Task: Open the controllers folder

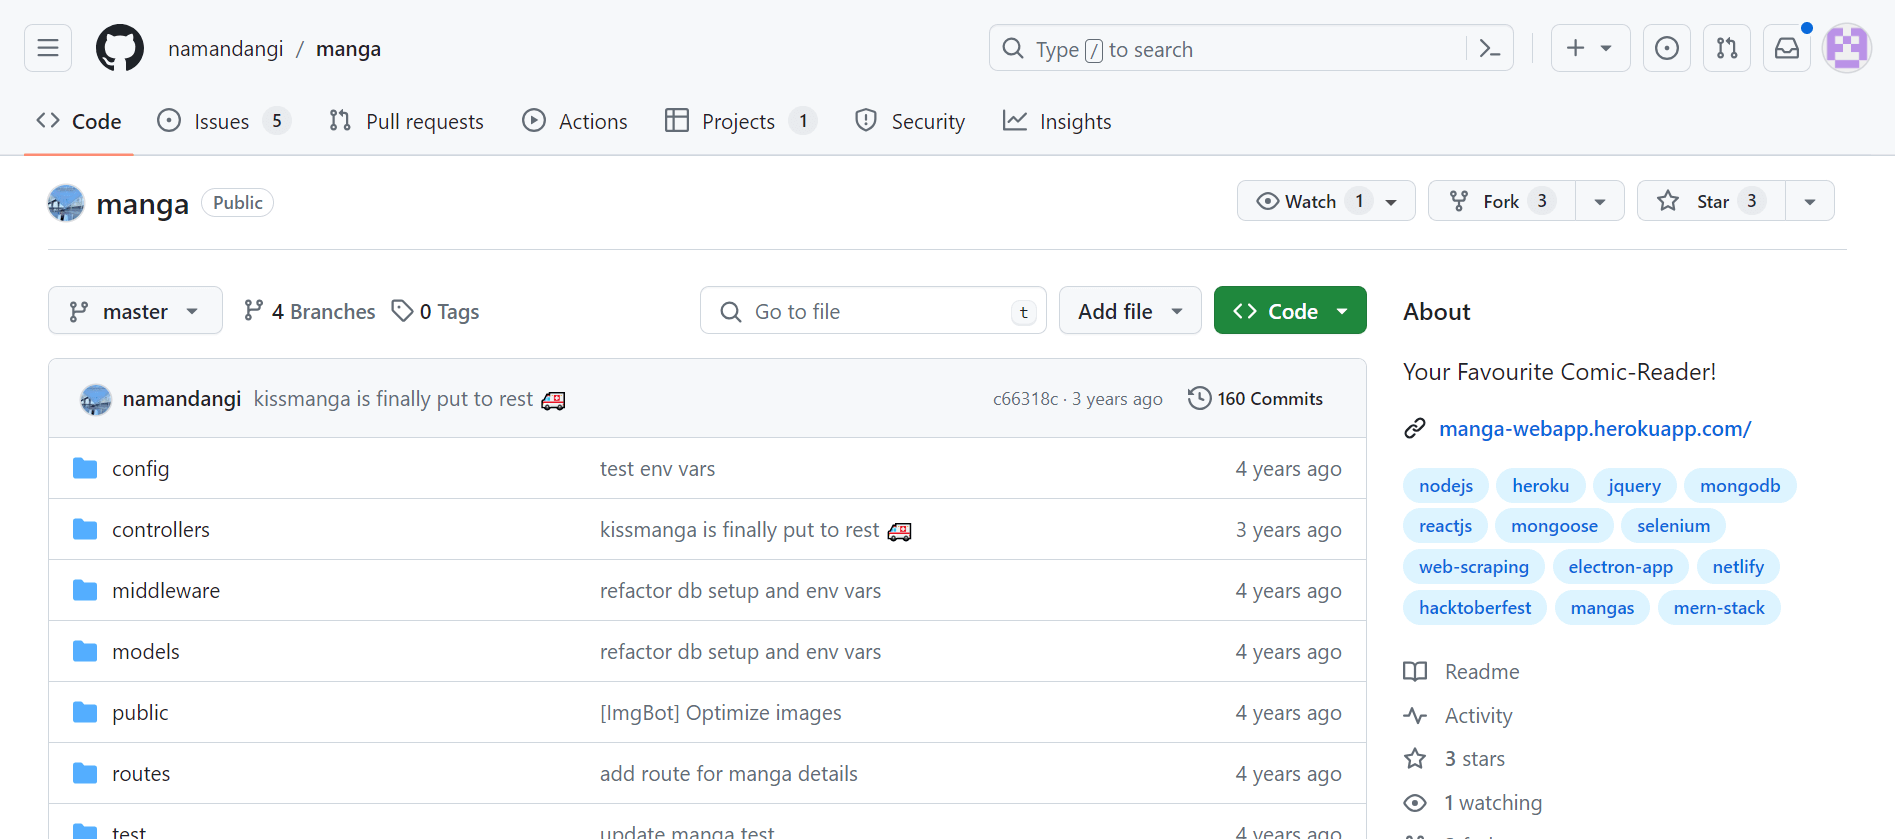Action: (x=160, y=529)
